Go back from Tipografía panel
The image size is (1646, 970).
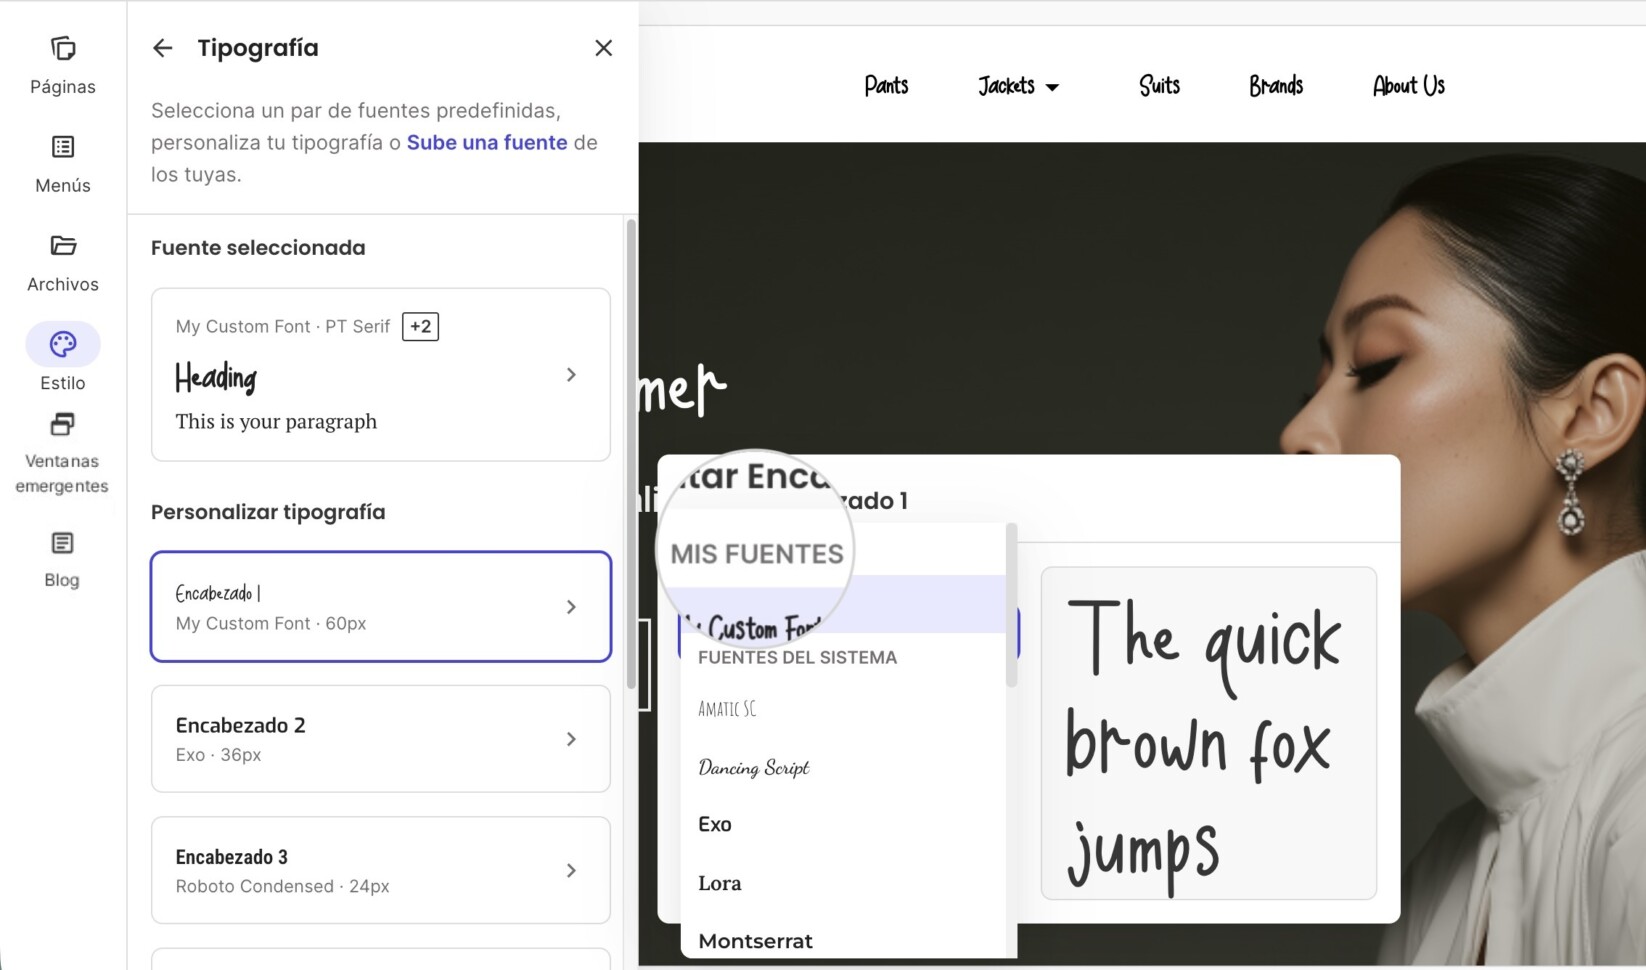[x=163, y=48]
